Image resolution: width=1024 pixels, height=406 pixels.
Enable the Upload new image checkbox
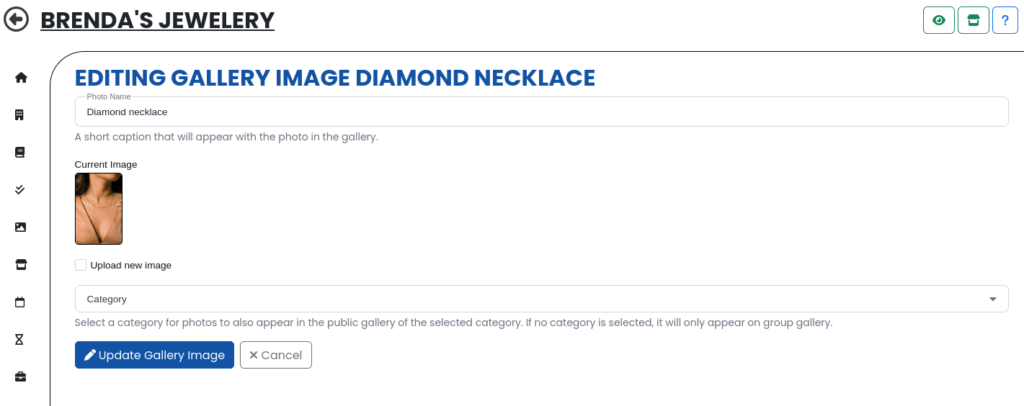coord(81,265)
